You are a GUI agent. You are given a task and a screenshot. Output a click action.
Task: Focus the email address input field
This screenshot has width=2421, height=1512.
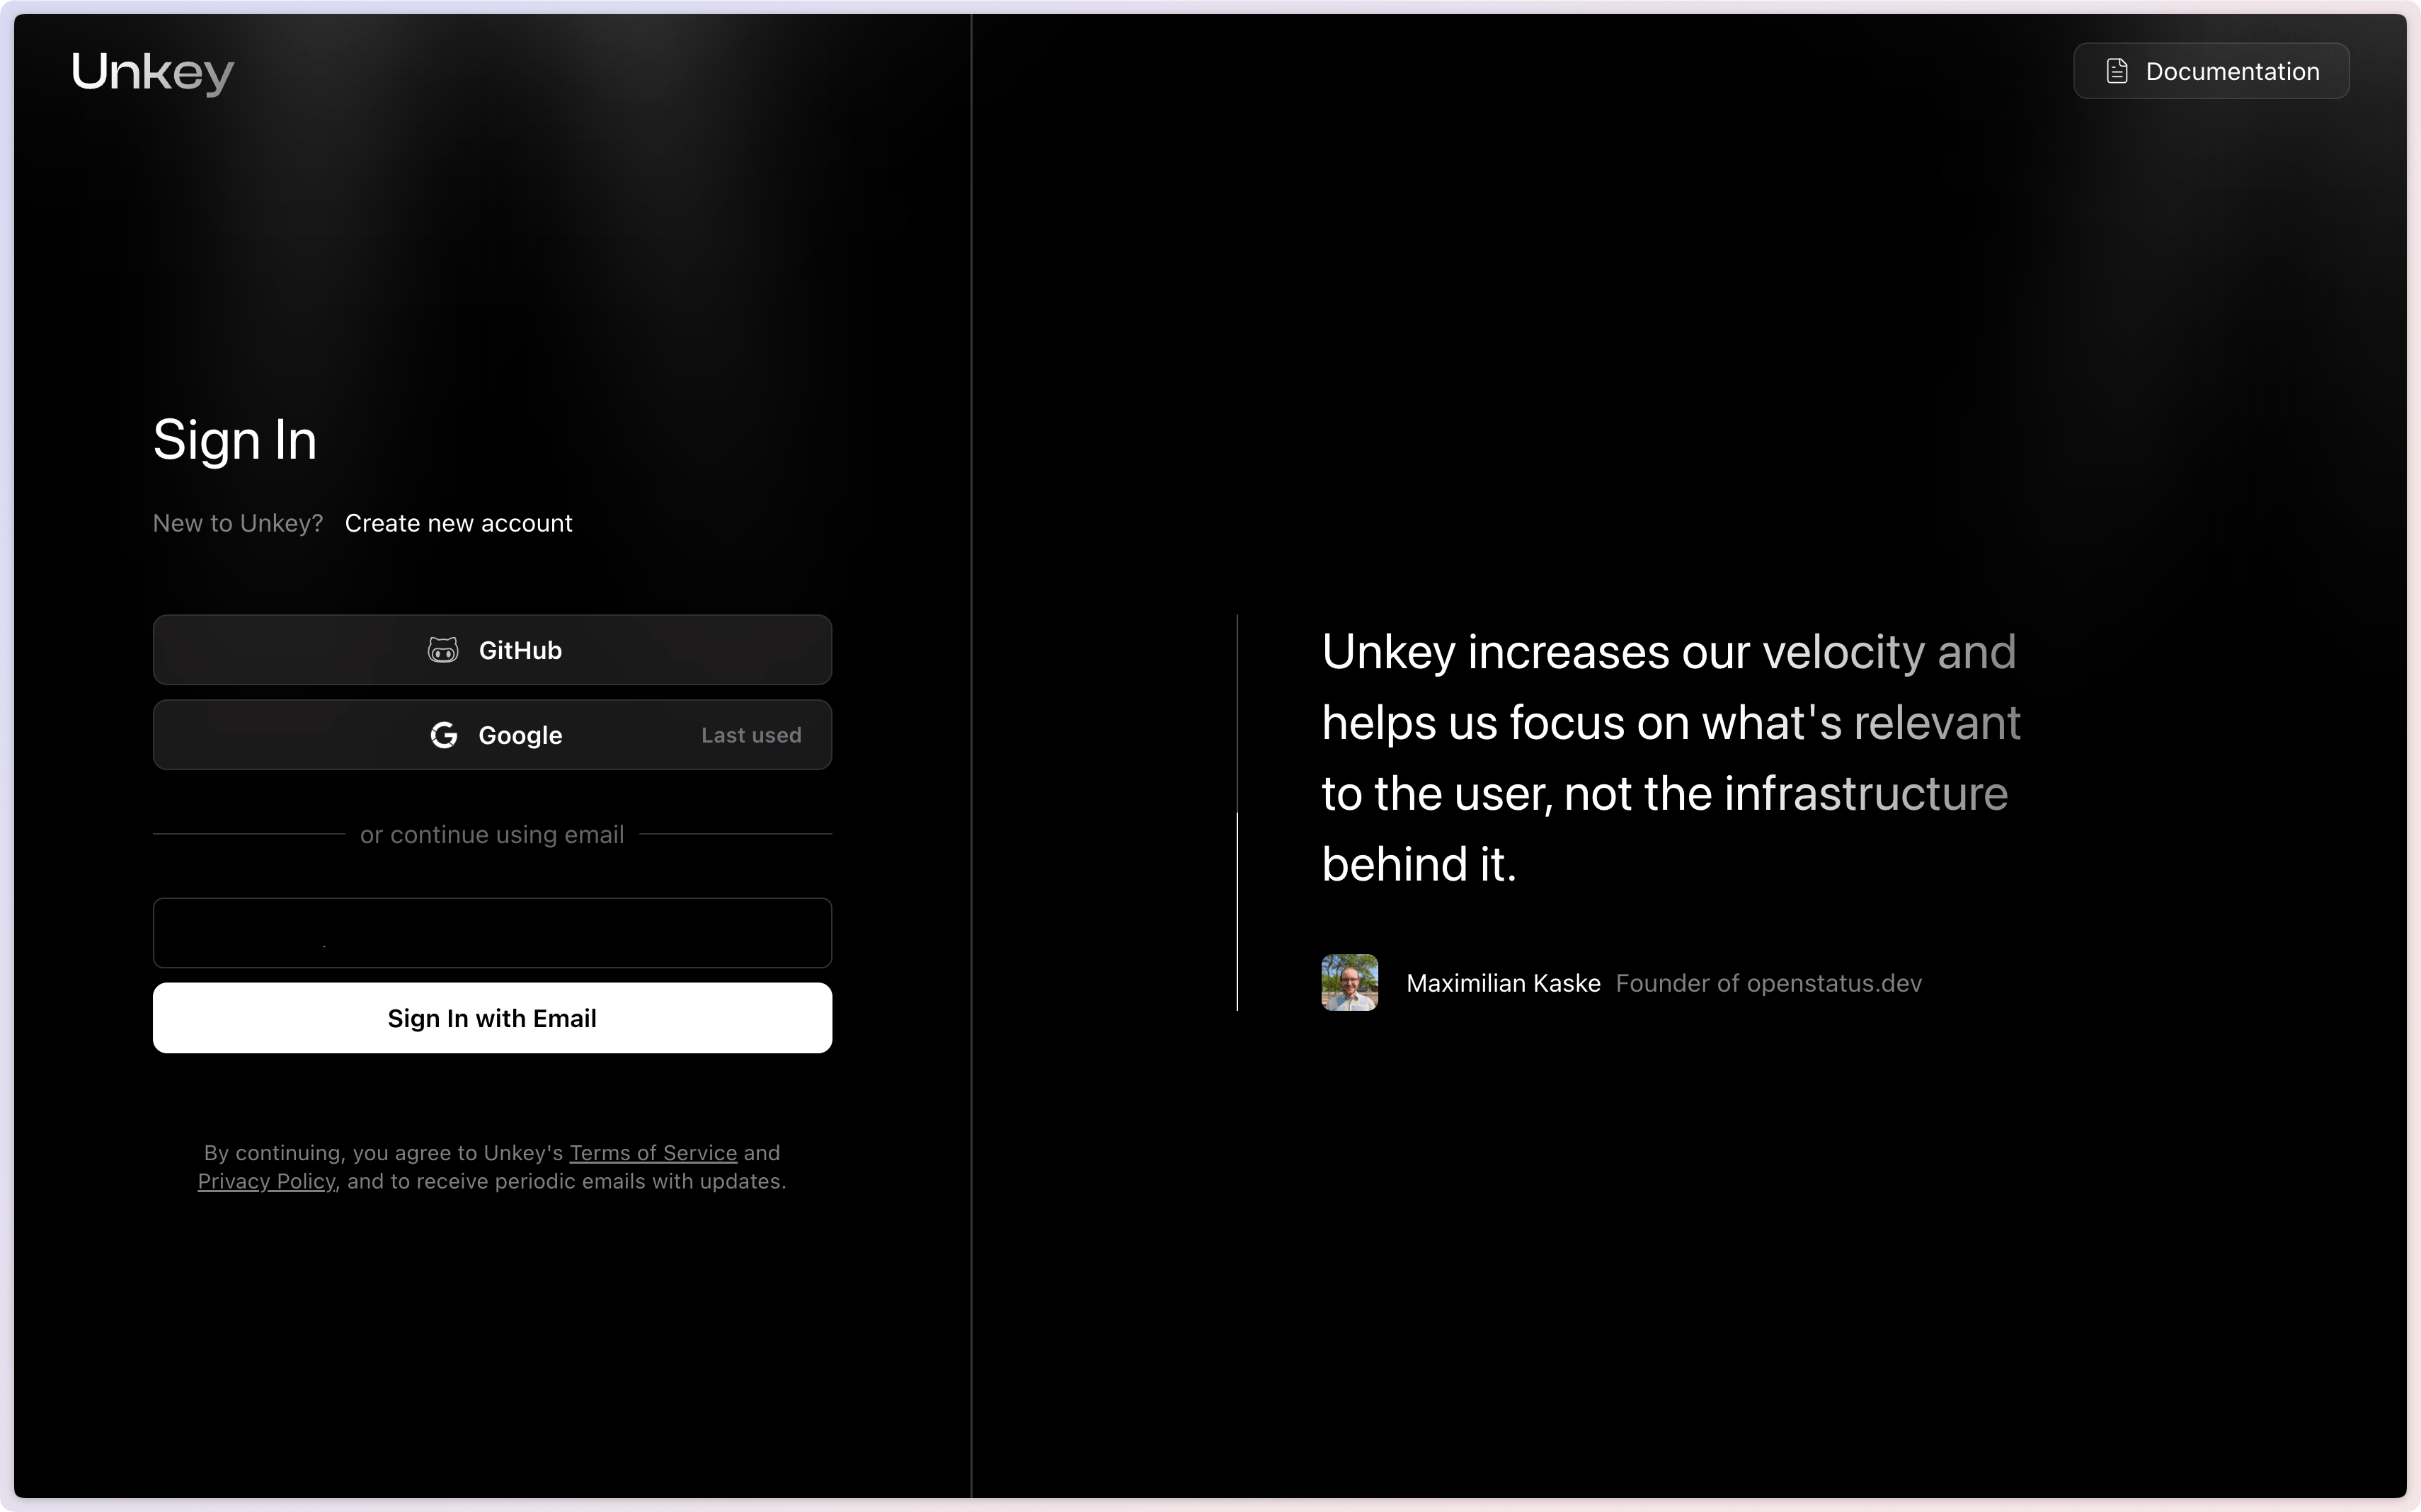pos(492,933)
